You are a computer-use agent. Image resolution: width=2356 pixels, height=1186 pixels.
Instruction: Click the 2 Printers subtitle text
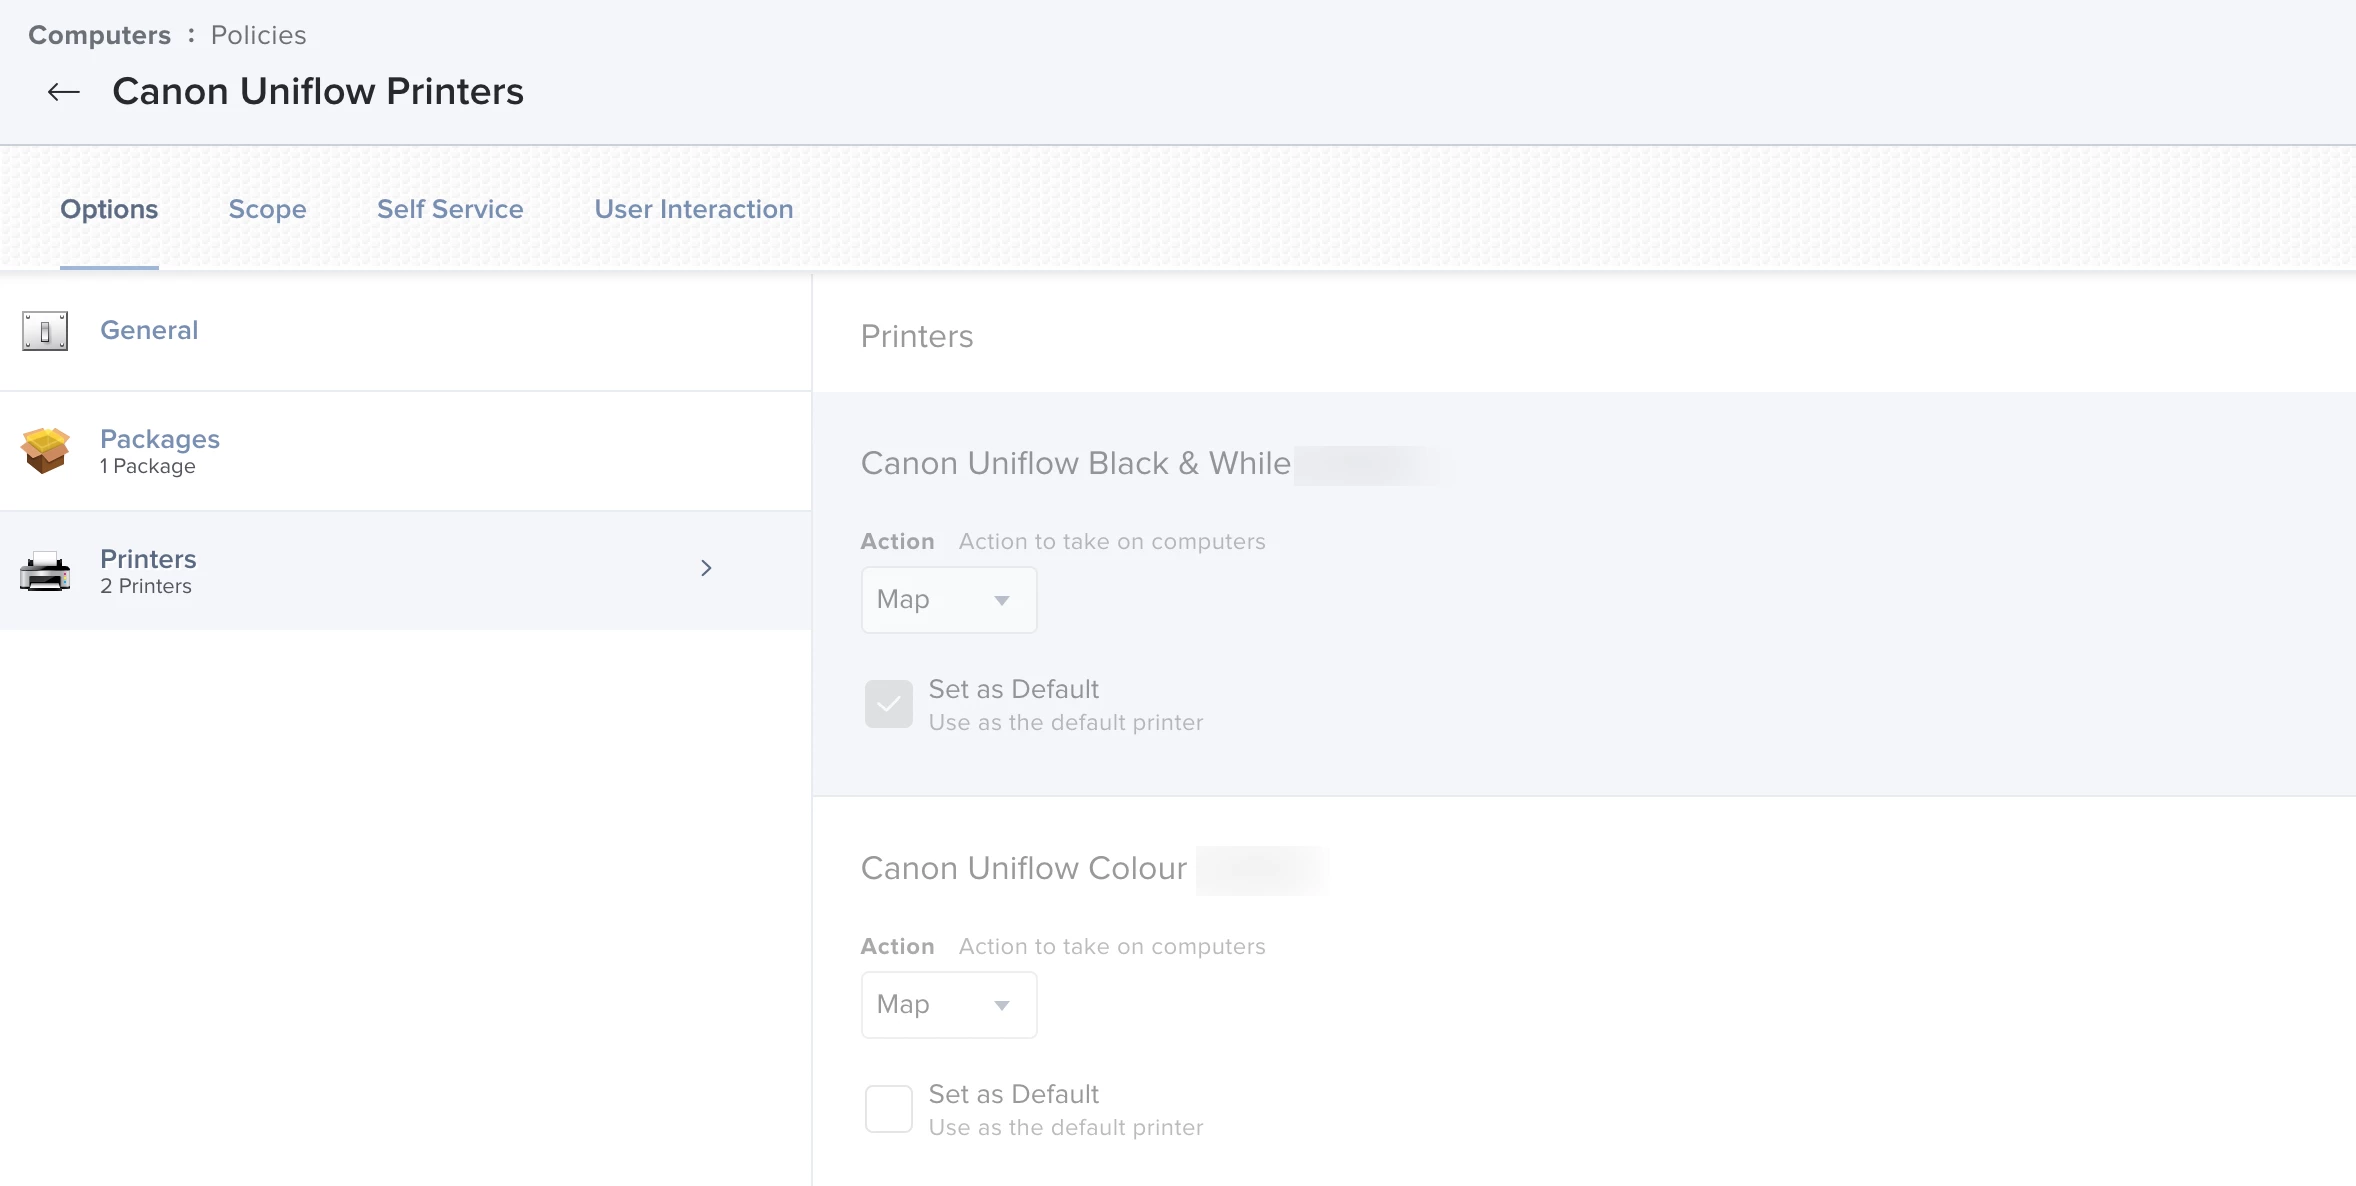146,586
